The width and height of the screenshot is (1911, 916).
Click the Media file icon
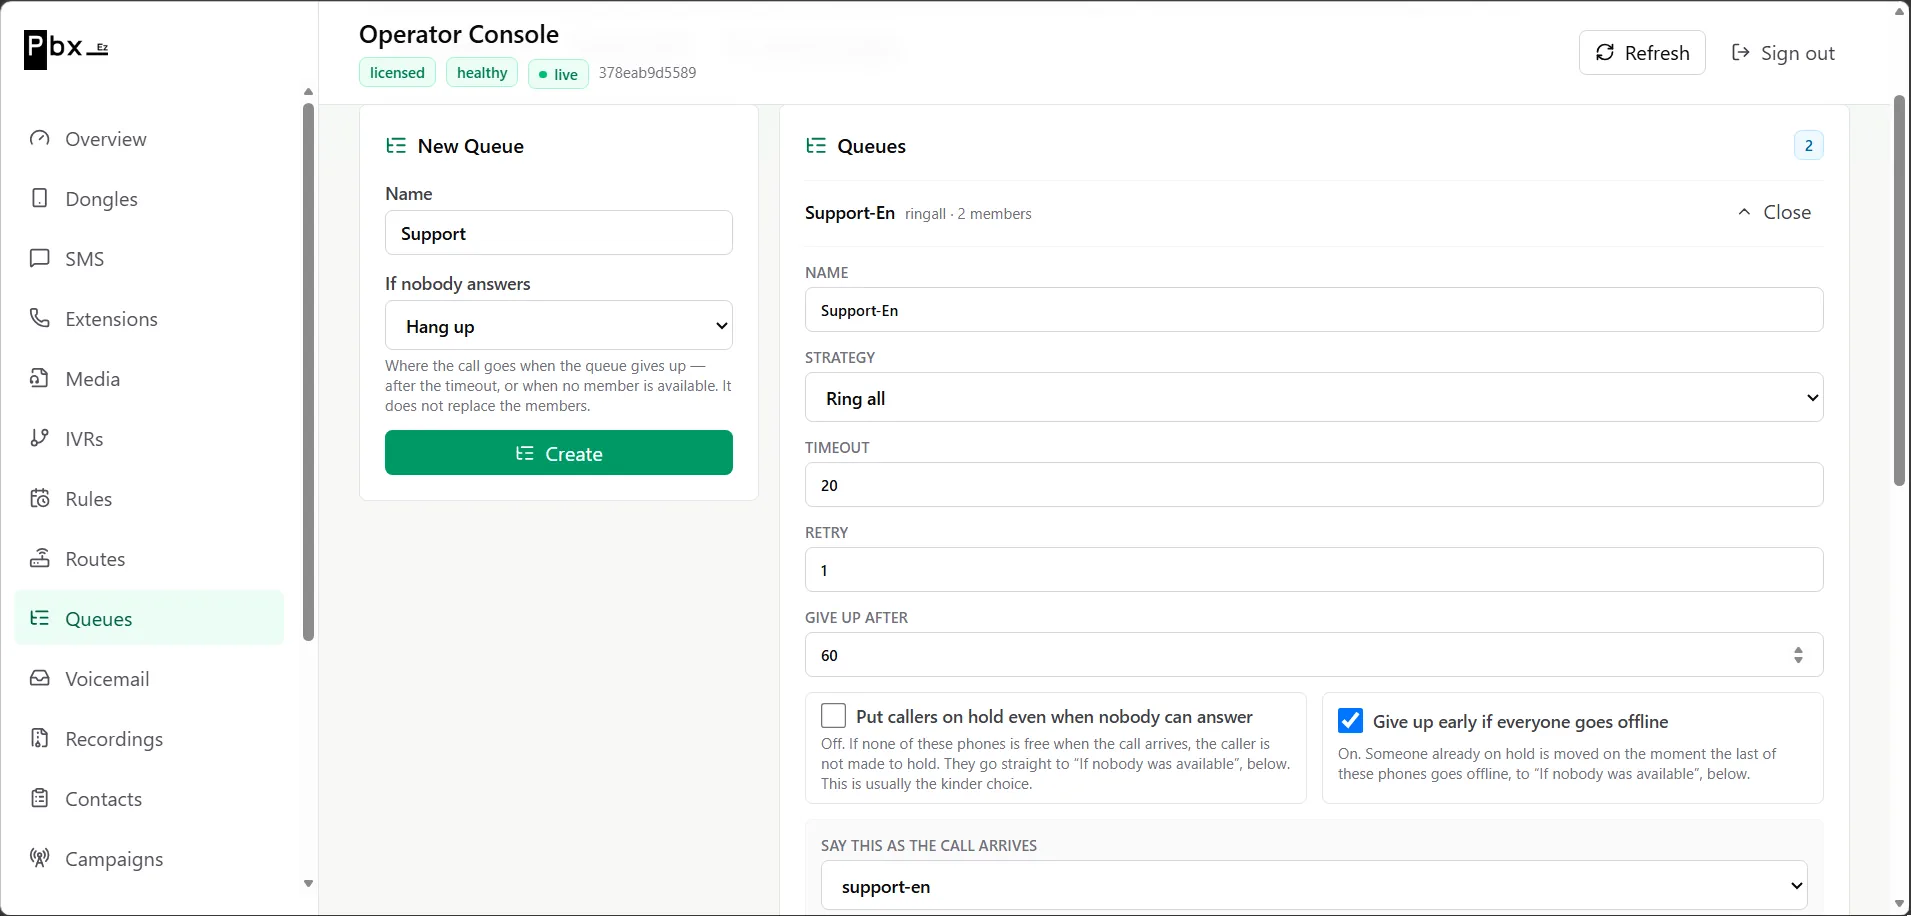[x=40, y=379]
